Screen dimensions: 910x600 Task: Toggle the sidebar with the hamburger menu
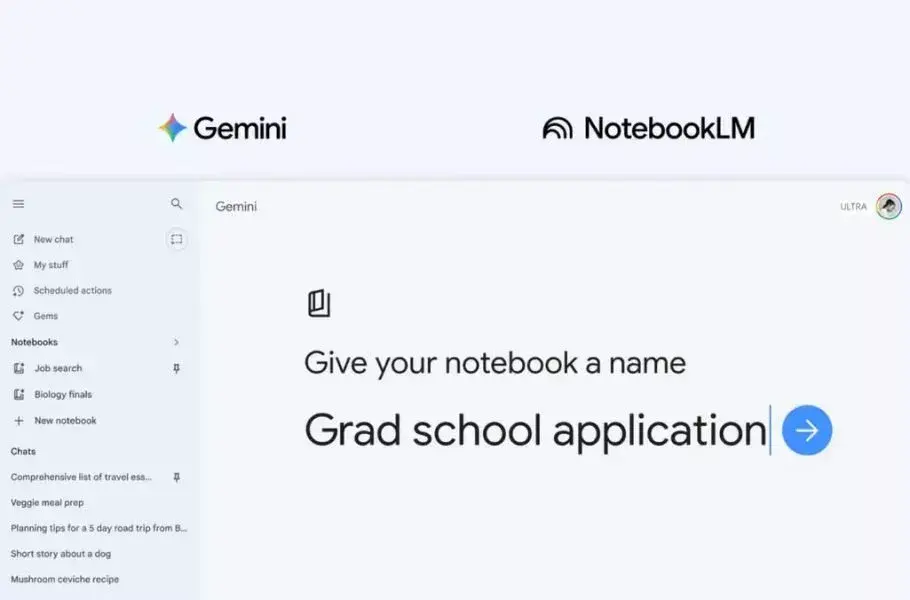[x=18, y=203]
